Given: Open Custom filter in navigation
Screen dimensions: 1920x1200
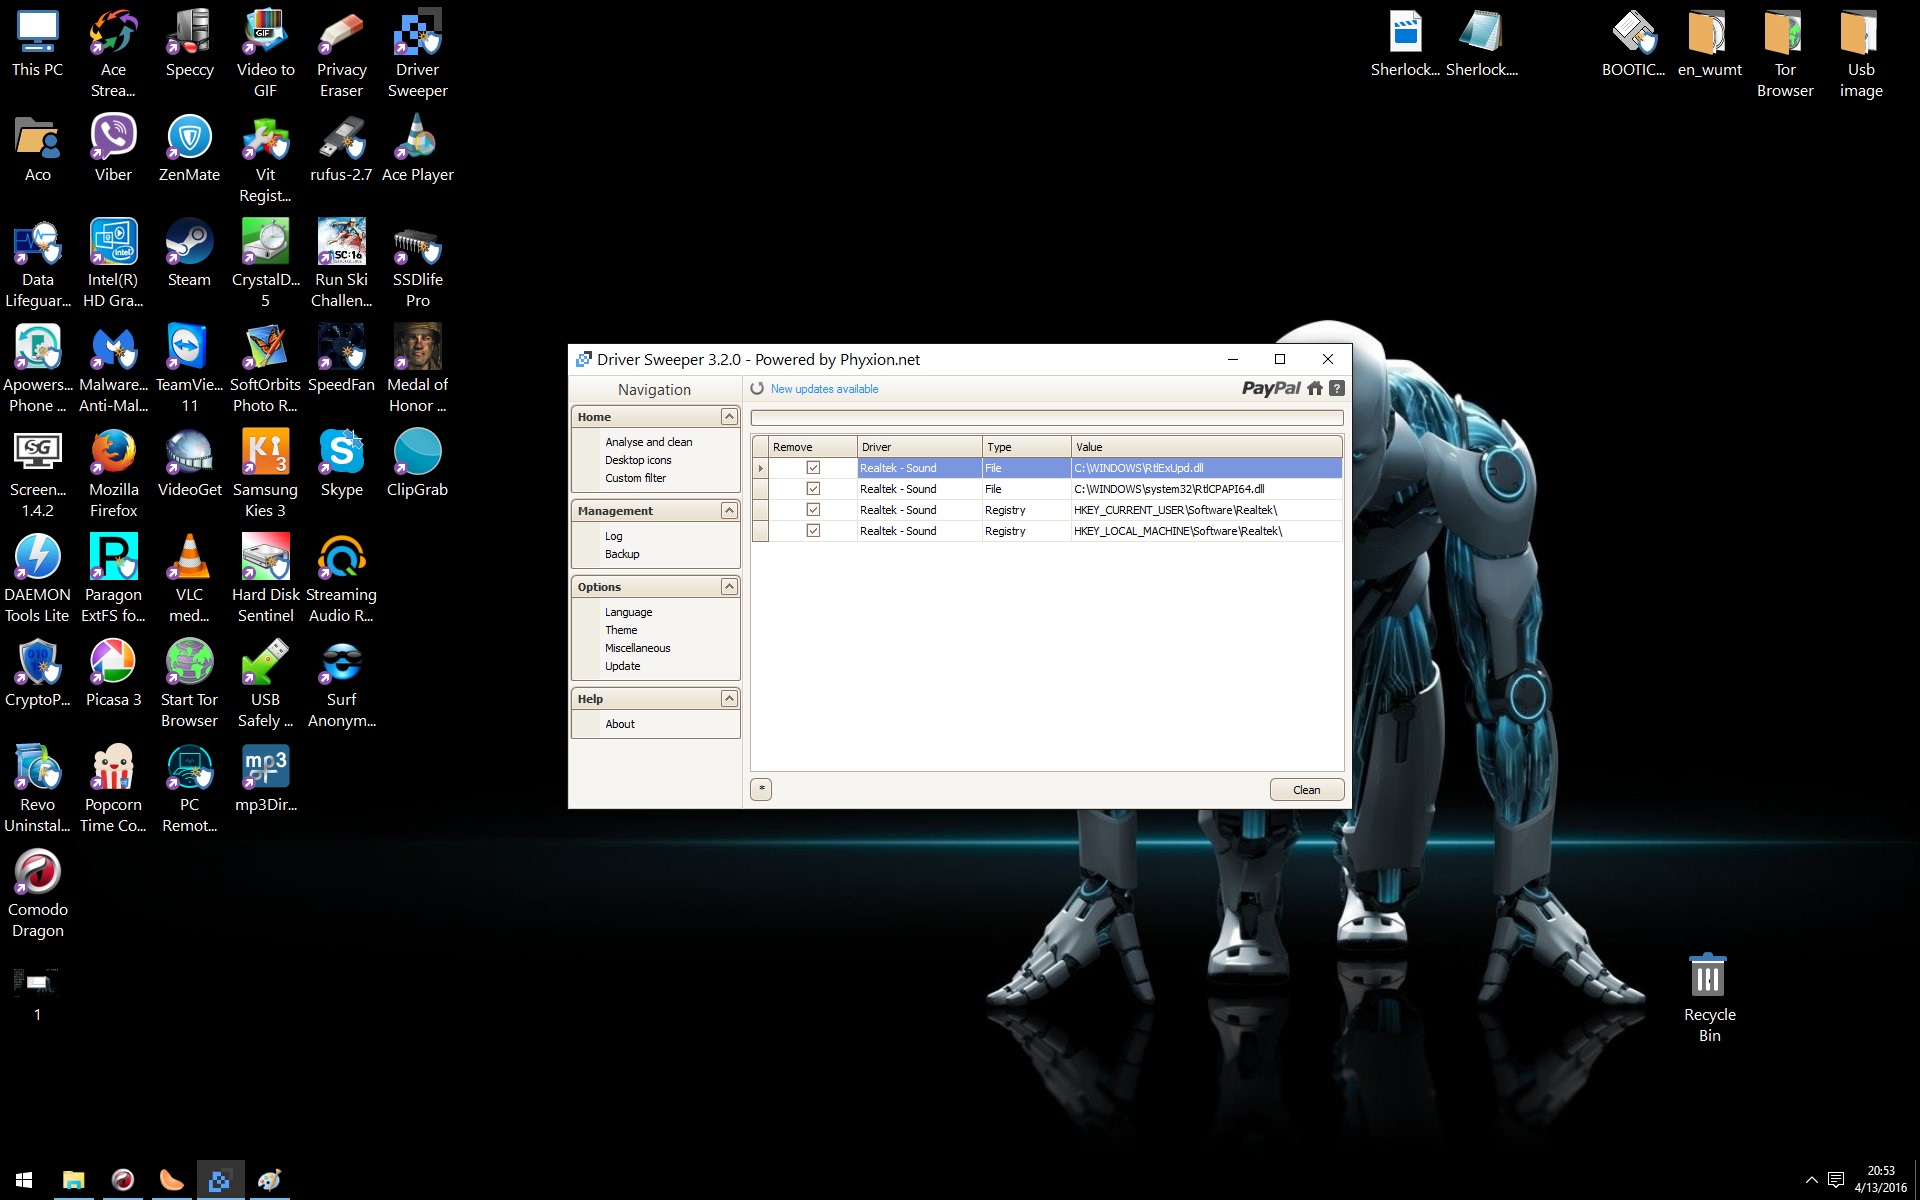Looking at the screenshot, I should pos(635,478).
